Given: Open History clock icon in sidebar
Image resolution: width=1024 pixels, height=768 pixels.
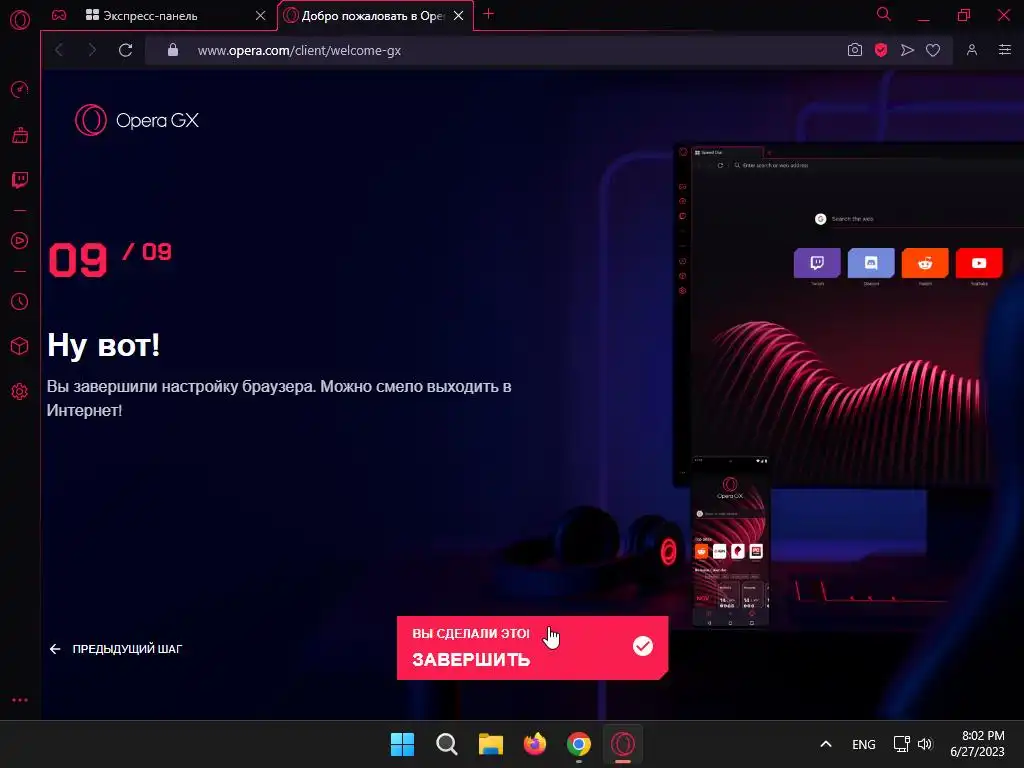Looking at the screenshot, I should point(20,301).
